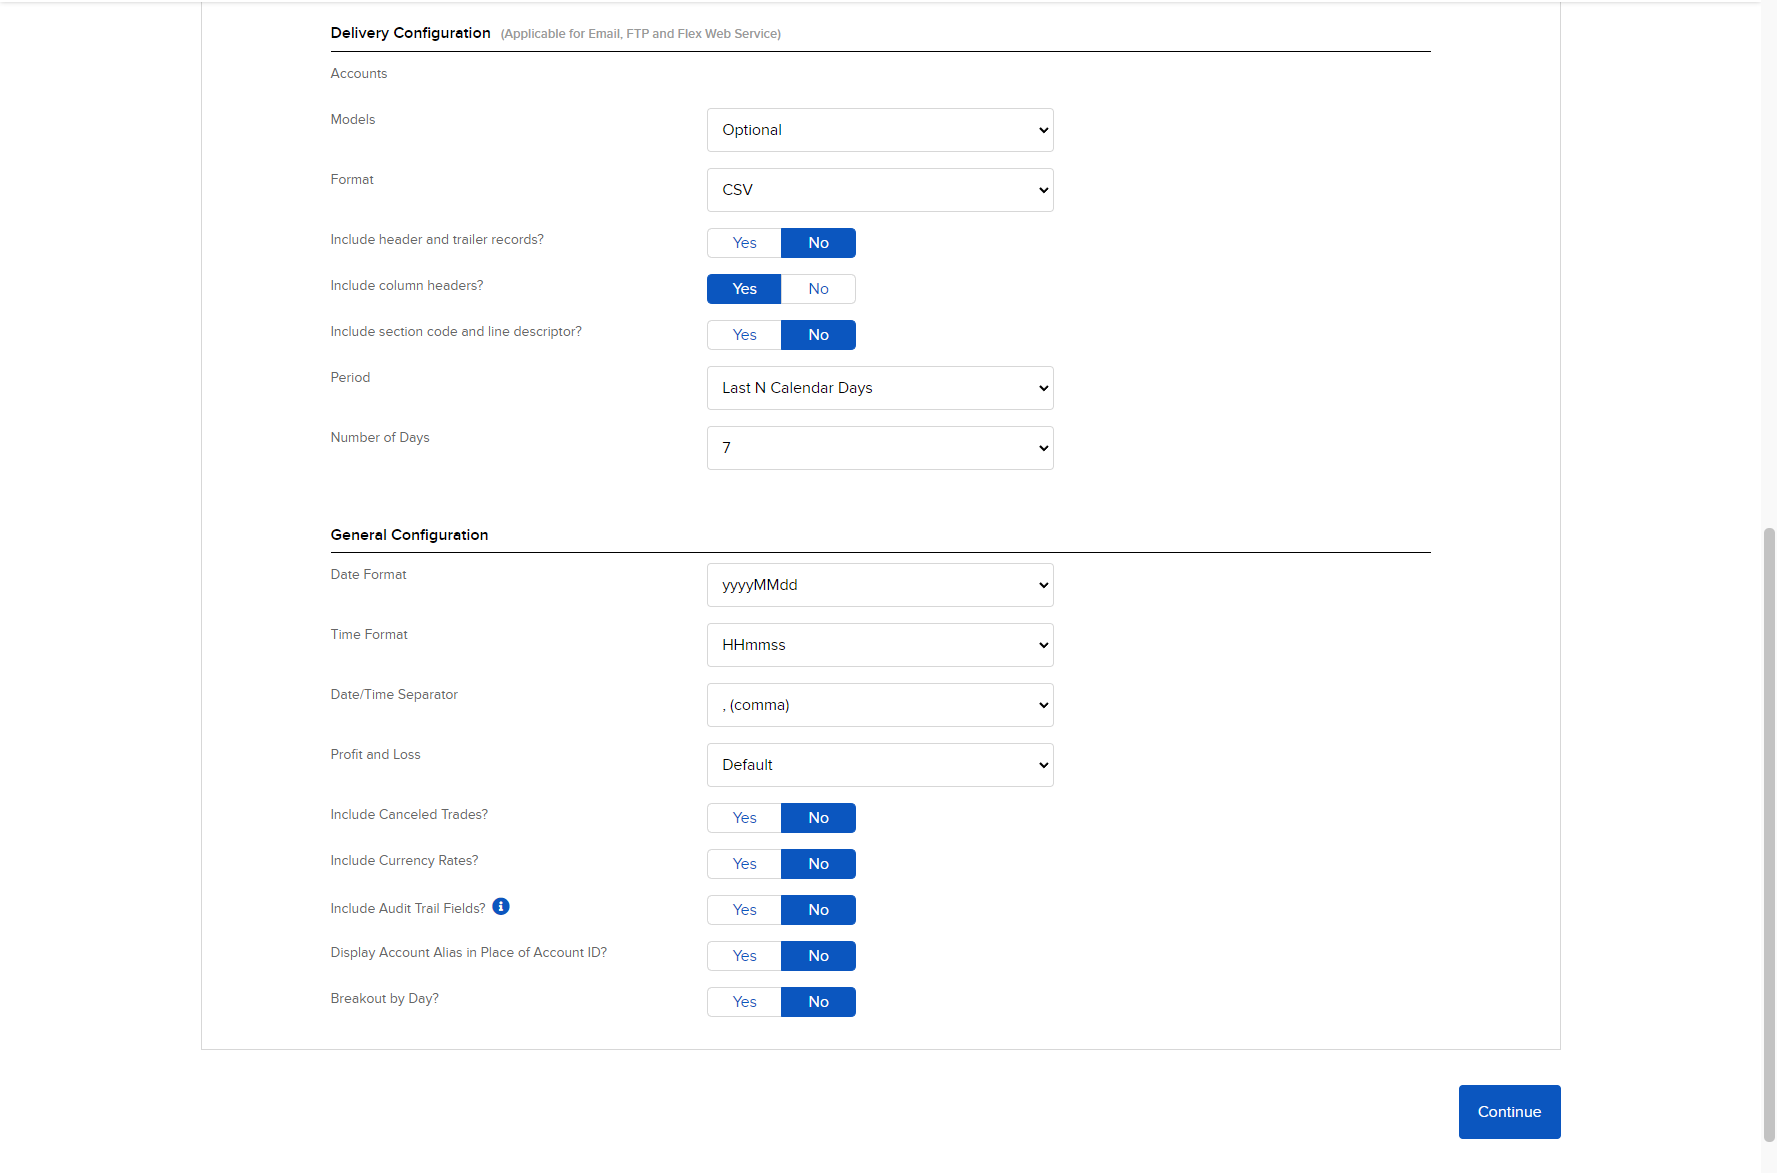Click the Profit and Loss label
This screenshot has width=1777, height=1173.
point(375,755)
